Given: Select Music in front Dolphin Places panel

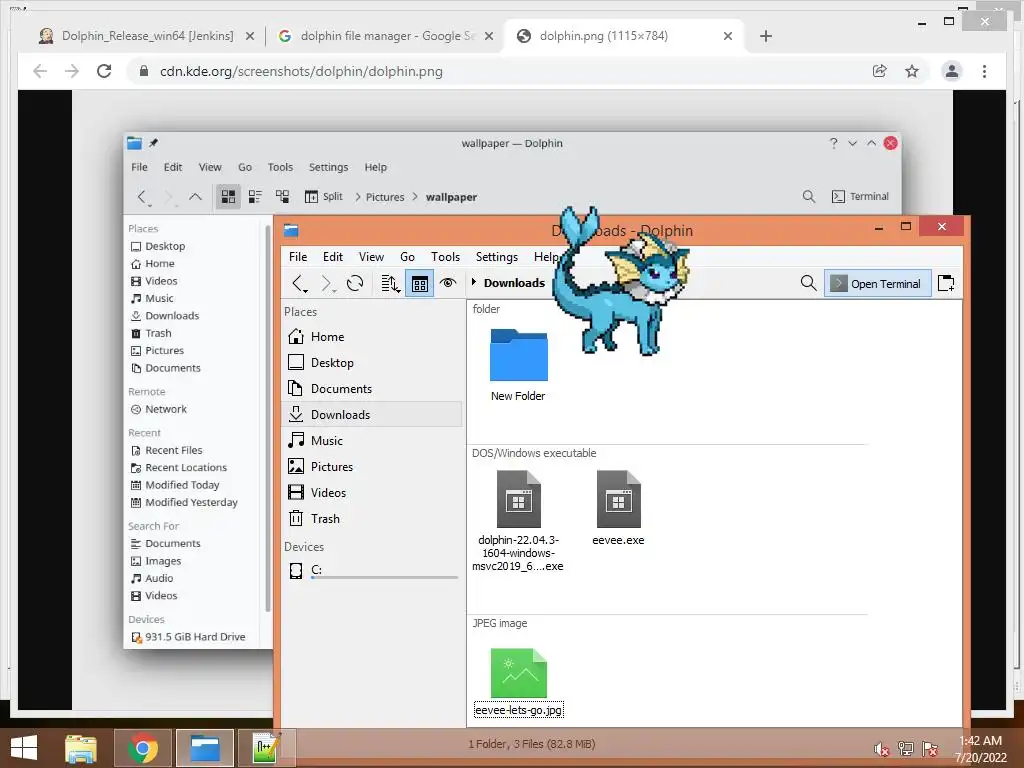Looking at the screenshot, I should [x=372, y=441].
